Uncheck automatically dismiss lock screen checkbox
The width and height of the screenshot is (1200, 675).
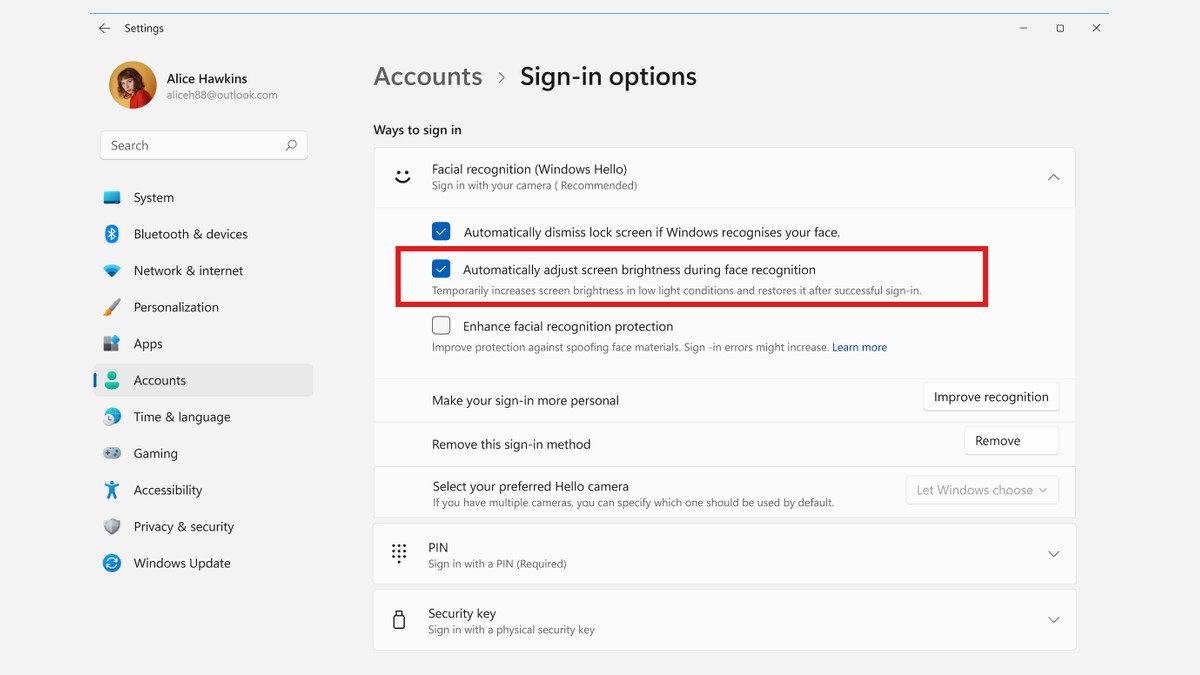coord(441,231)
